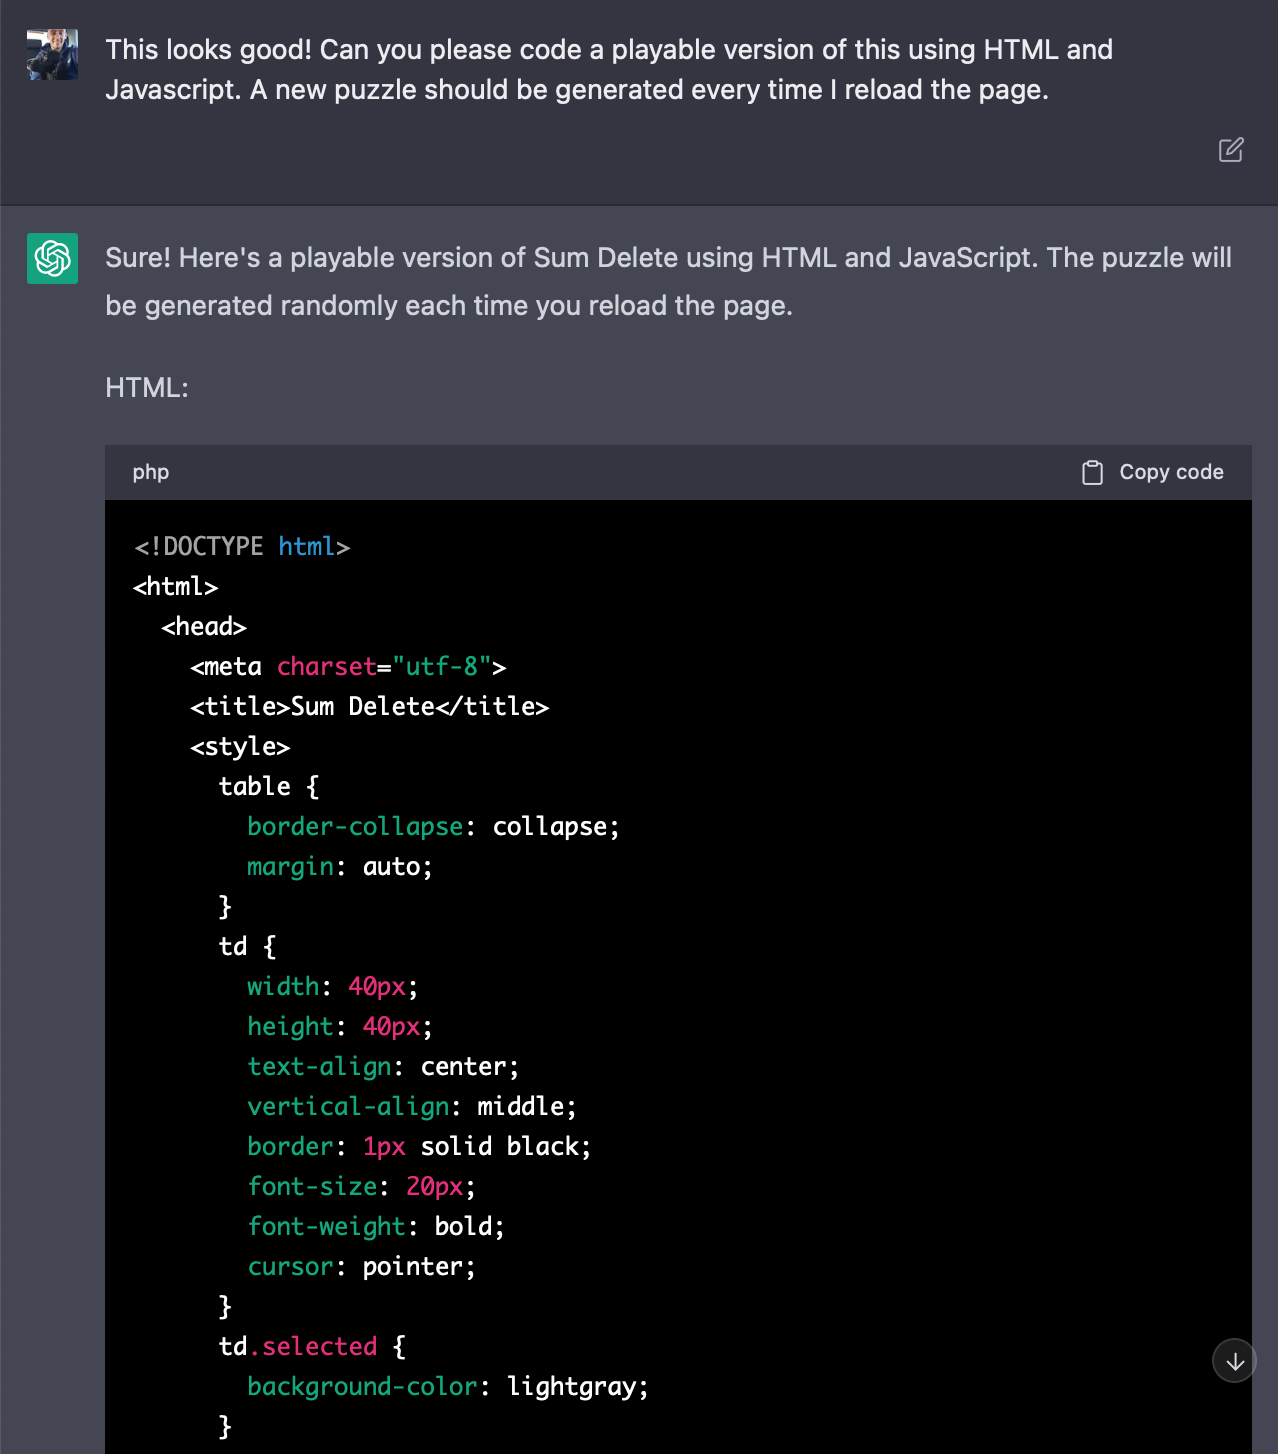
Task: Click the lightgray background-color value
Action: [x=577, y=1386]
